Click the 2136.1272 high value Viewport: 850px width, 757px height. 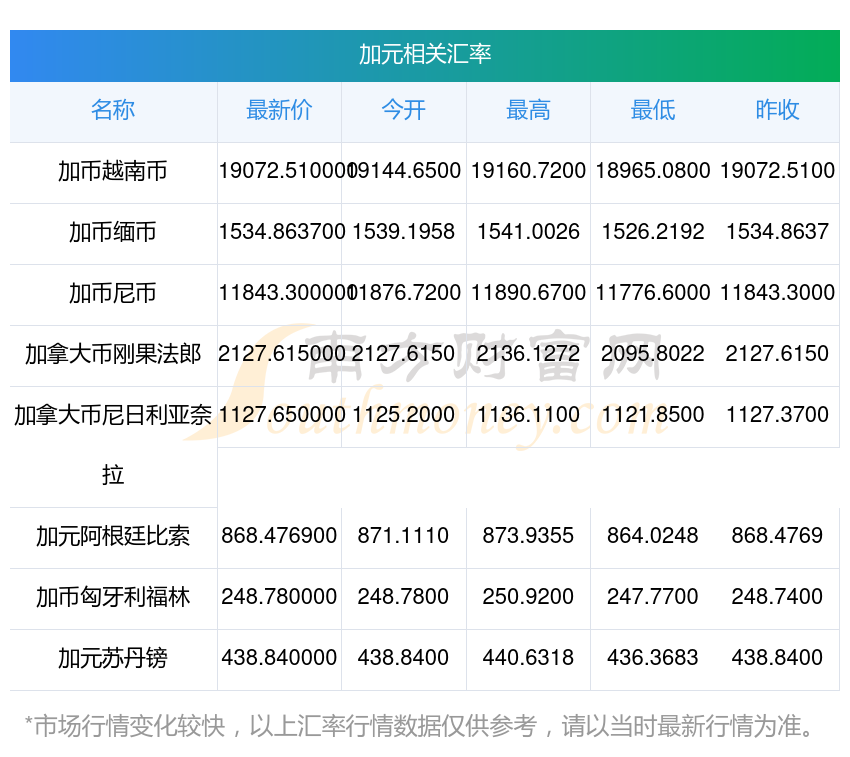529,354
